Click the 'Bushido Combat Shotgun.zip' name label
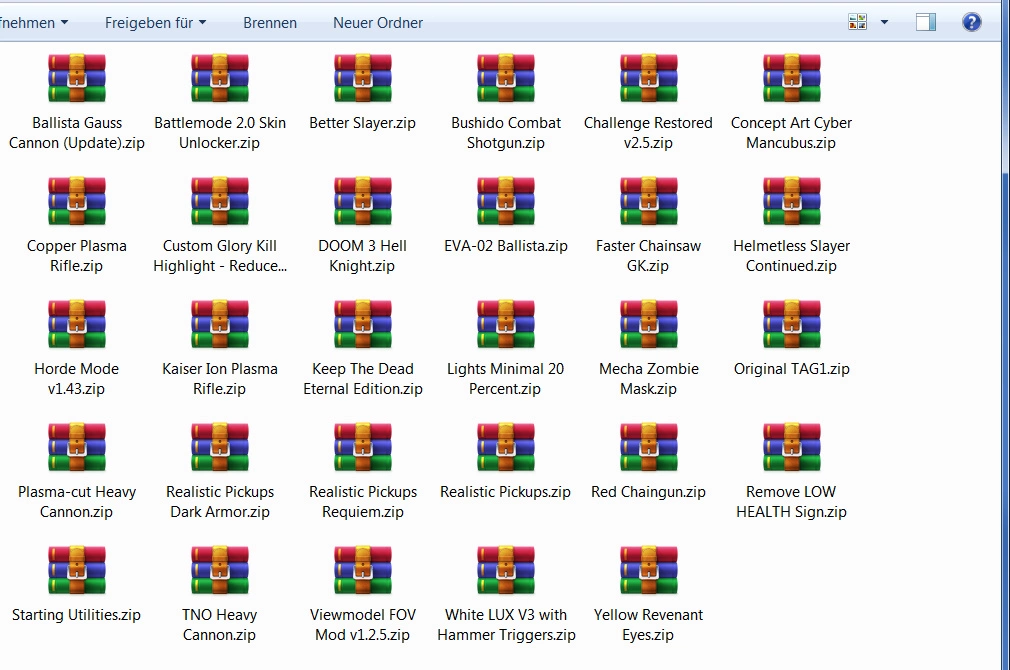Screen dimensions: 1010x670 point(506,133)
